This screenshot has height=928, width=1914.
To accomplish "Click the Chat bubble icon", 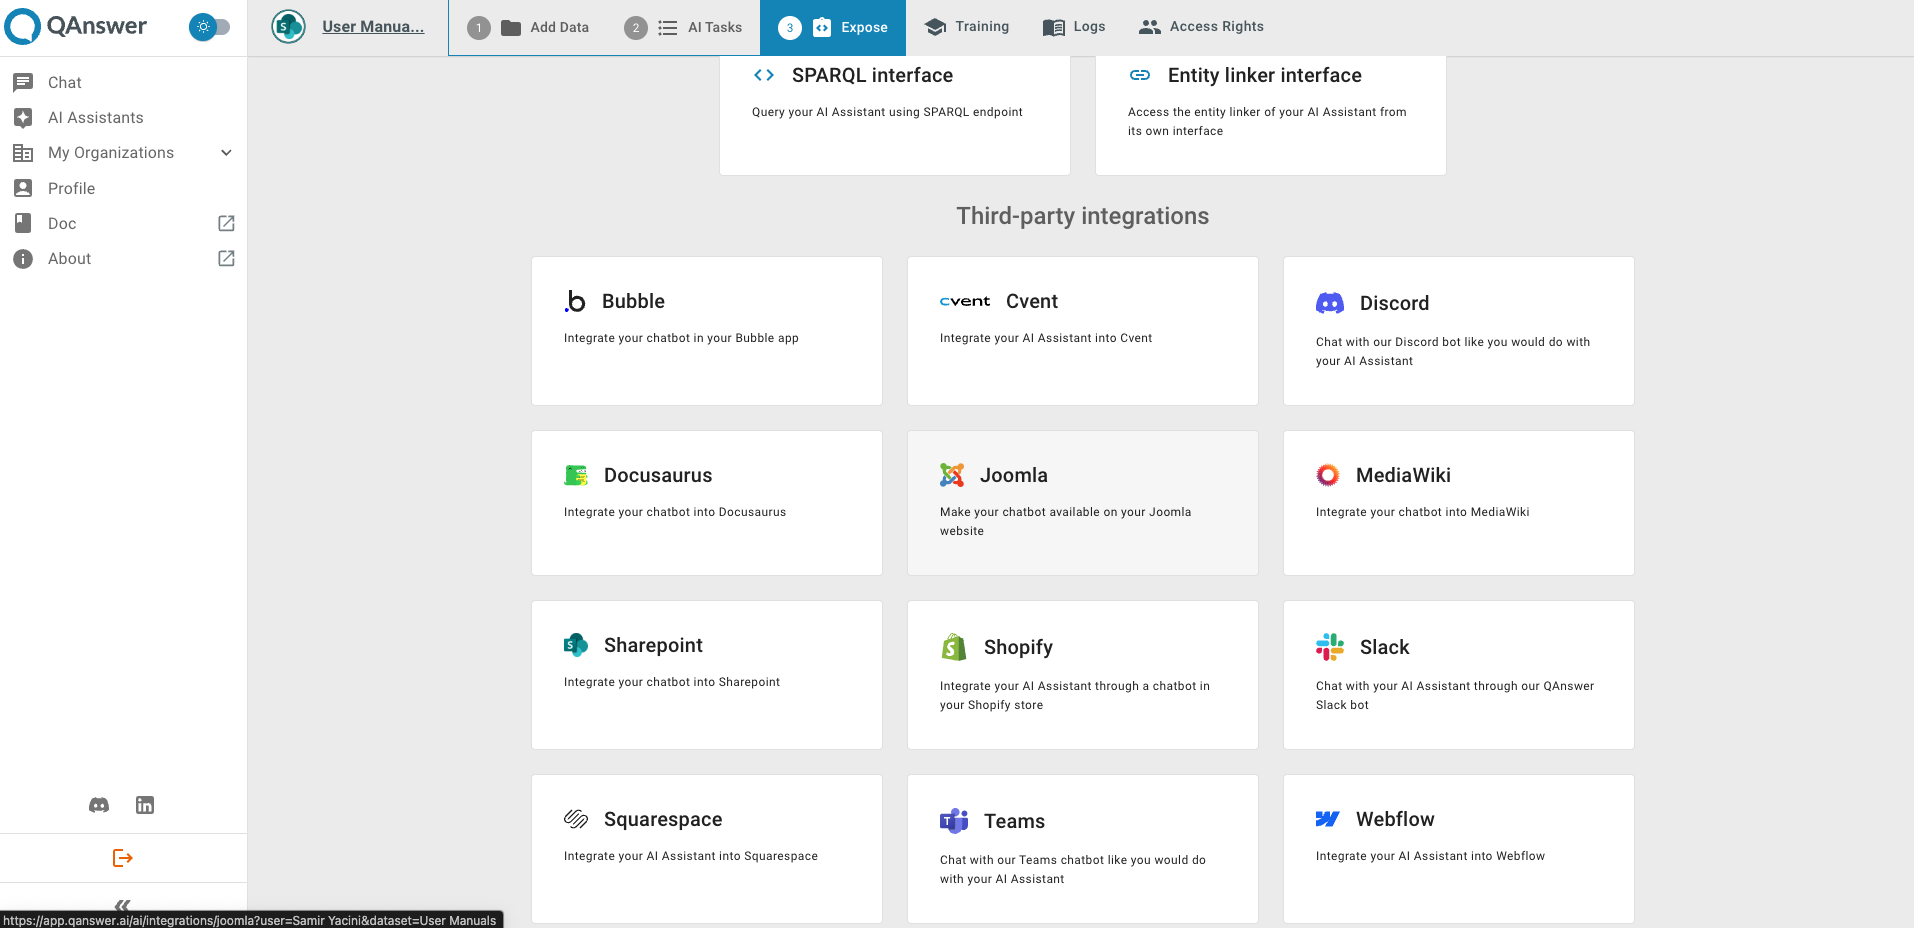I will tap(23, 82).
